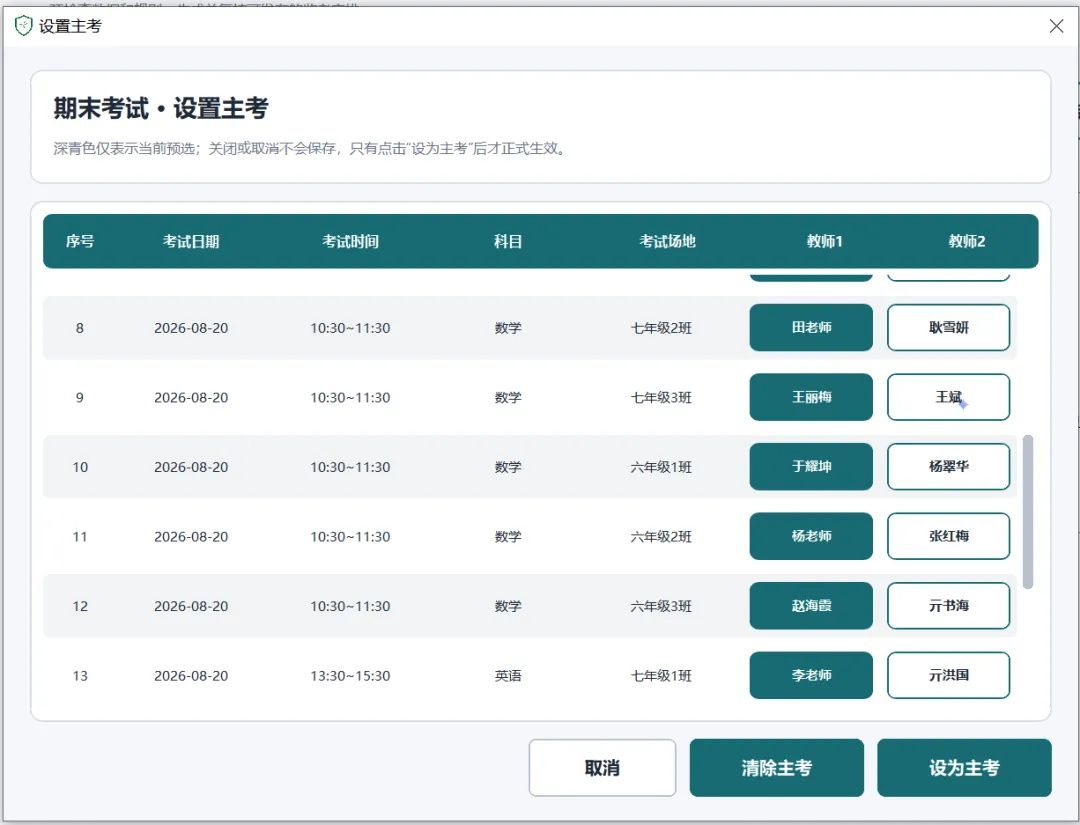
Task: Click the table's vertical scrollbar thumb
Action: (1028, 512)
